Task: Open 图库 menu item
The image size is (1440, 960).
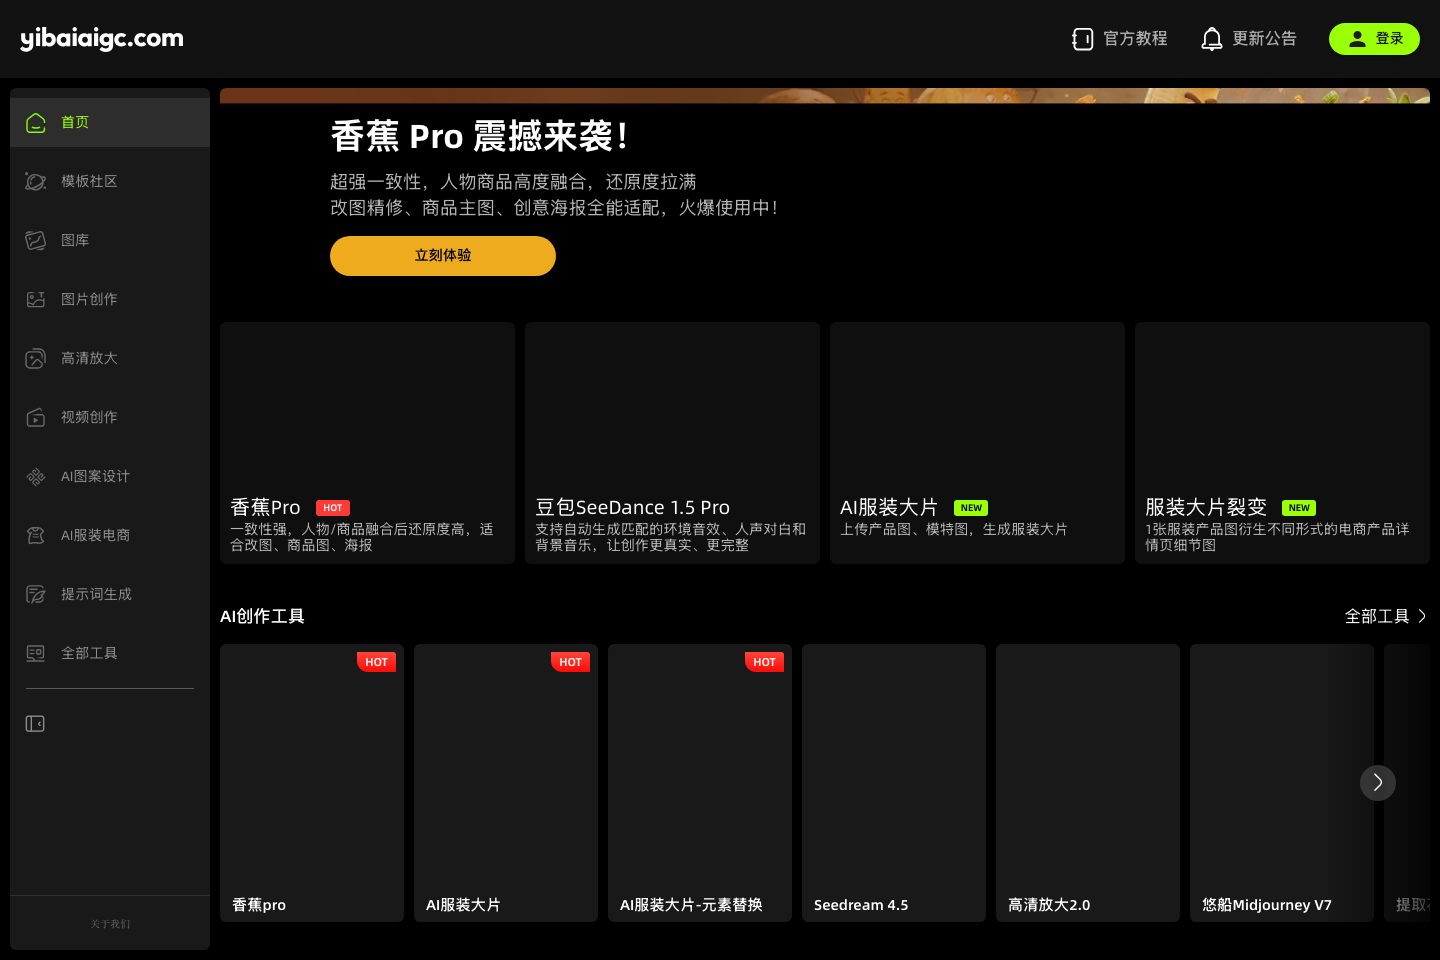Action: coord(110,240)
